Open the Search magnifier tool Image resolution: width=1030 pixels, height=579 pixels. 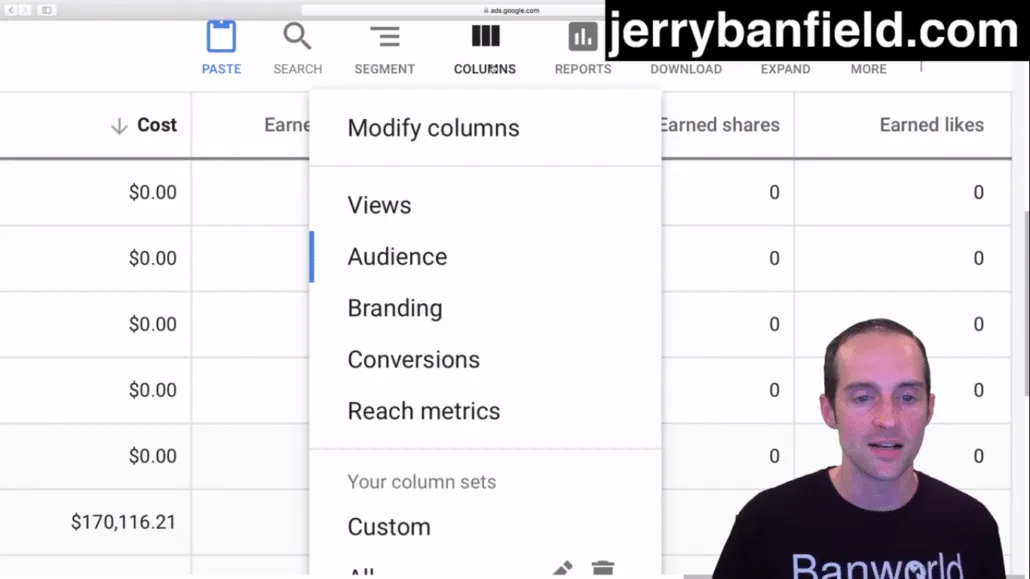click(297, 36)
